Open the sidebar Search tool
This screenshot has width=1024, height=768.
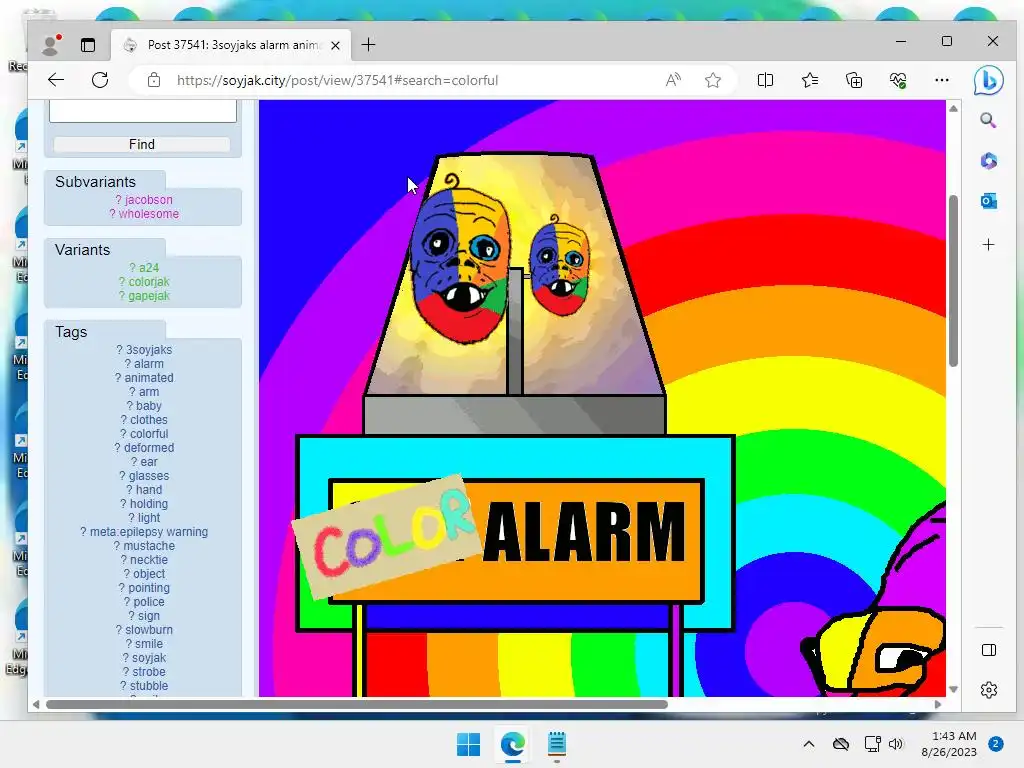(988, 120)
